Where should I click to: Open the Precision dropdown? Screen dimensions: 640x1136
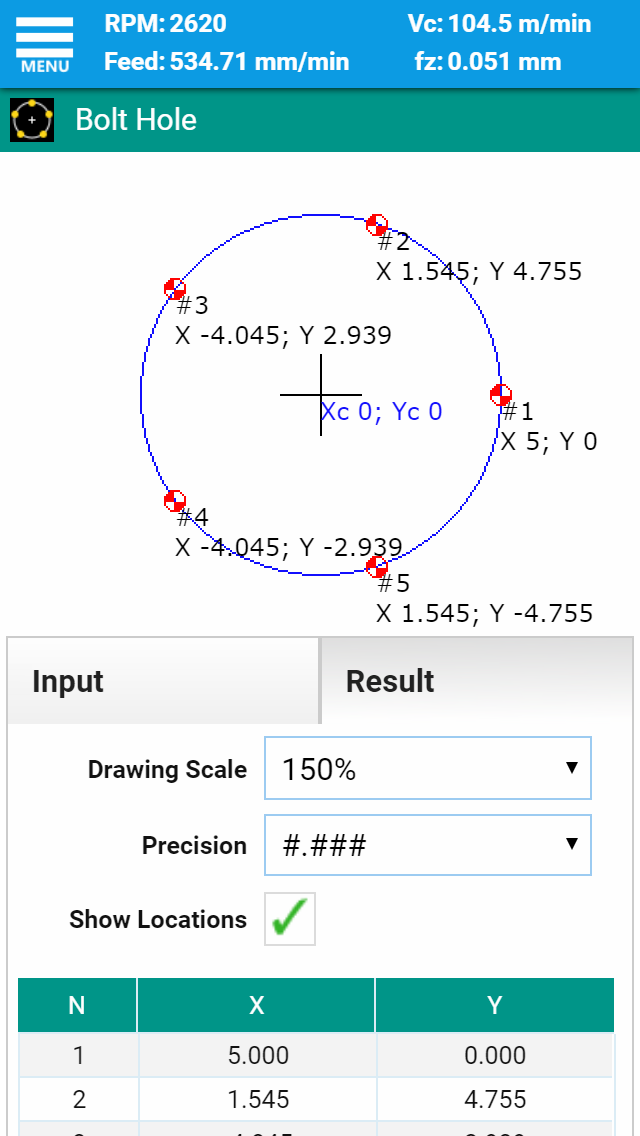click(428, 845)
